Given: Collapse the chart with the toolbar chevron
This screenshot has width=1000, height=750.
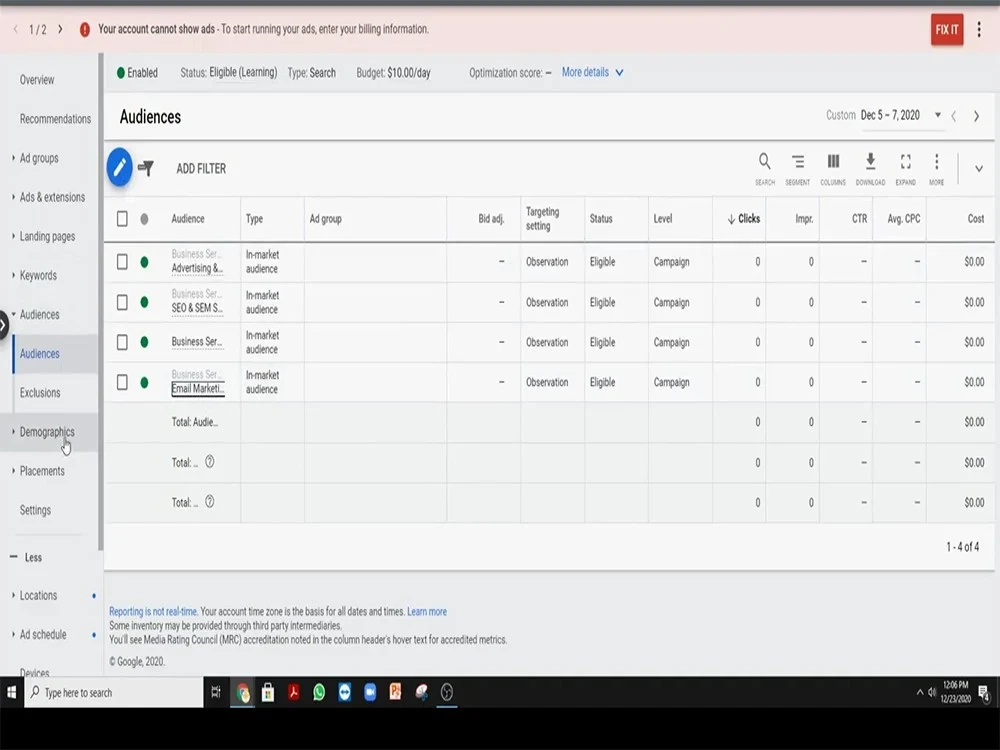Looking at the screenshot, I should 978,169.
